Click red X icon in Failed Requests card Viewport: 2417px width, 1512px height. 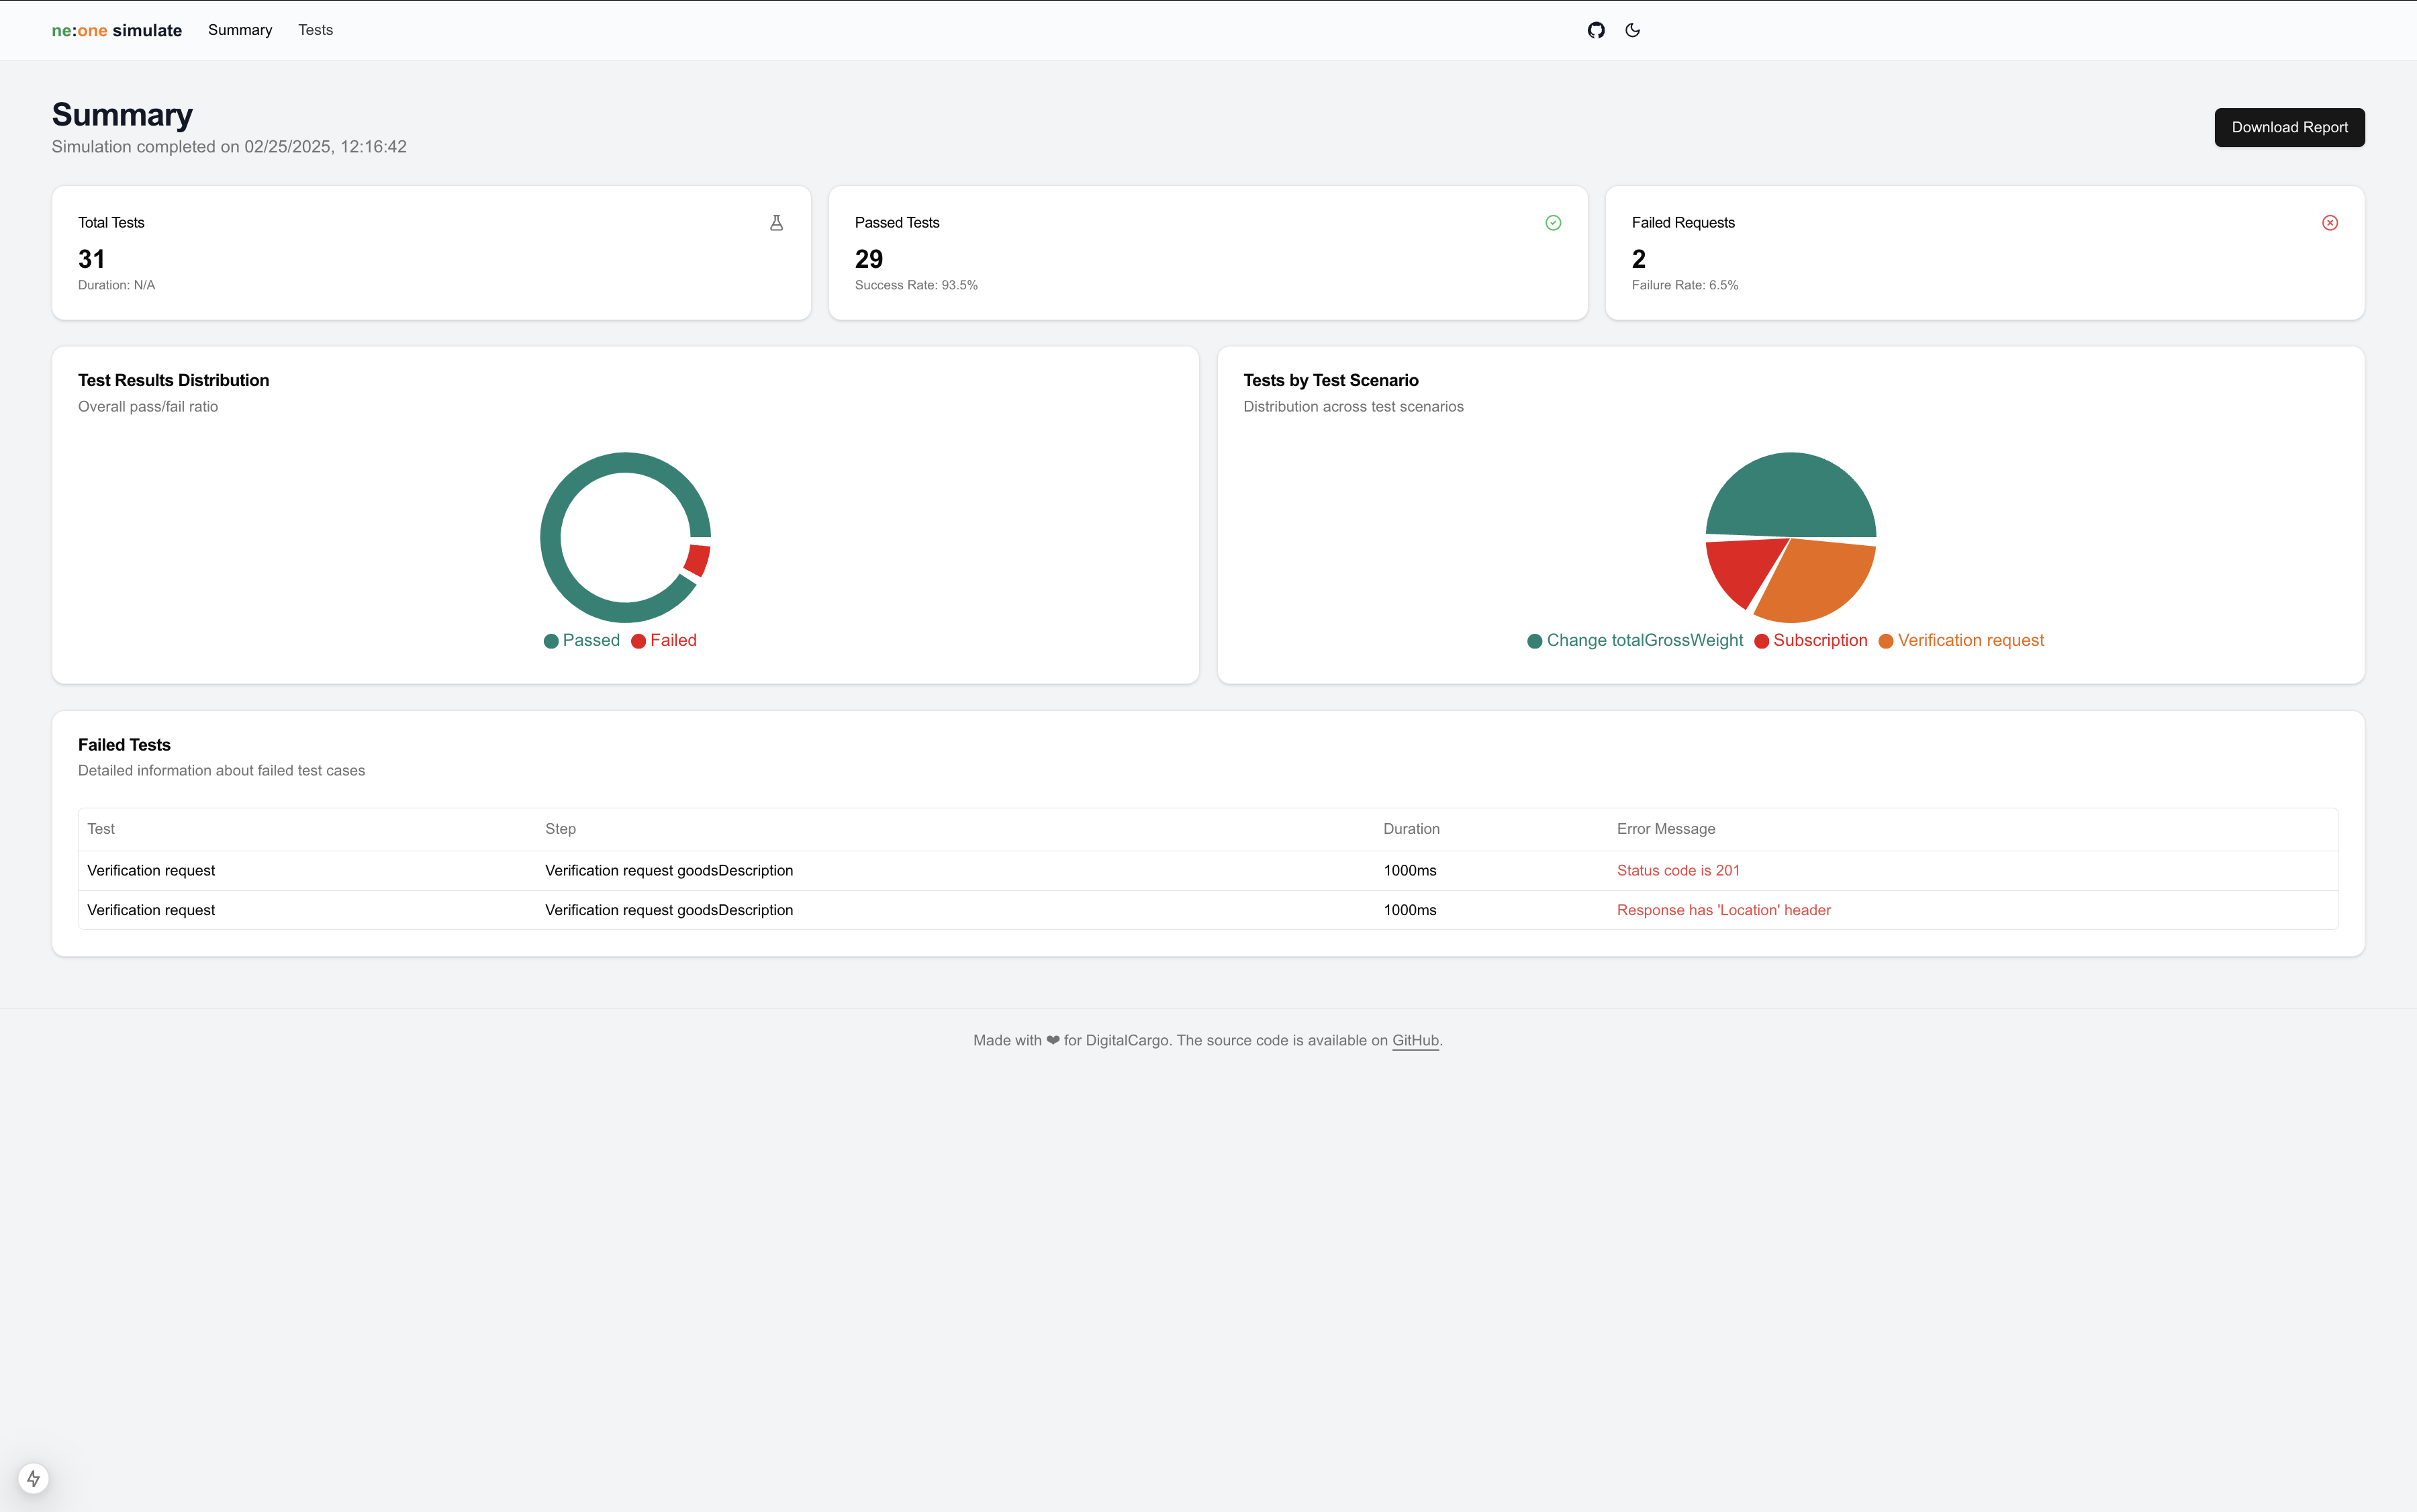pos(2329,223)
